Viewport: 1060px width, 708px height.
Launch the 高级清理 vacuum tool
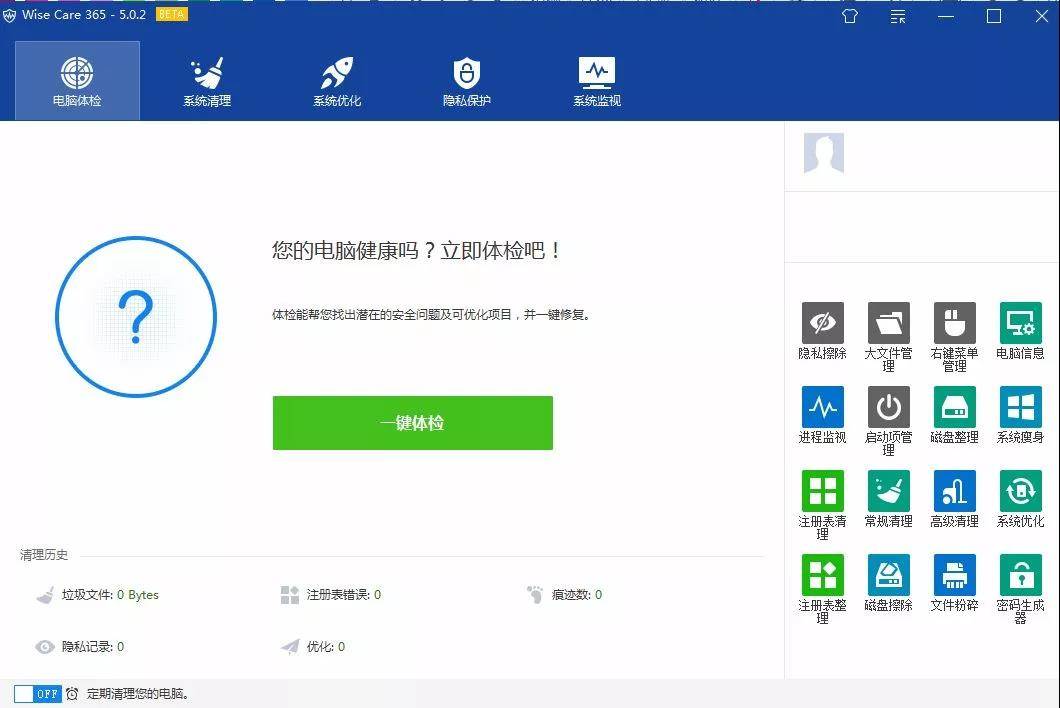click(954, 498)
